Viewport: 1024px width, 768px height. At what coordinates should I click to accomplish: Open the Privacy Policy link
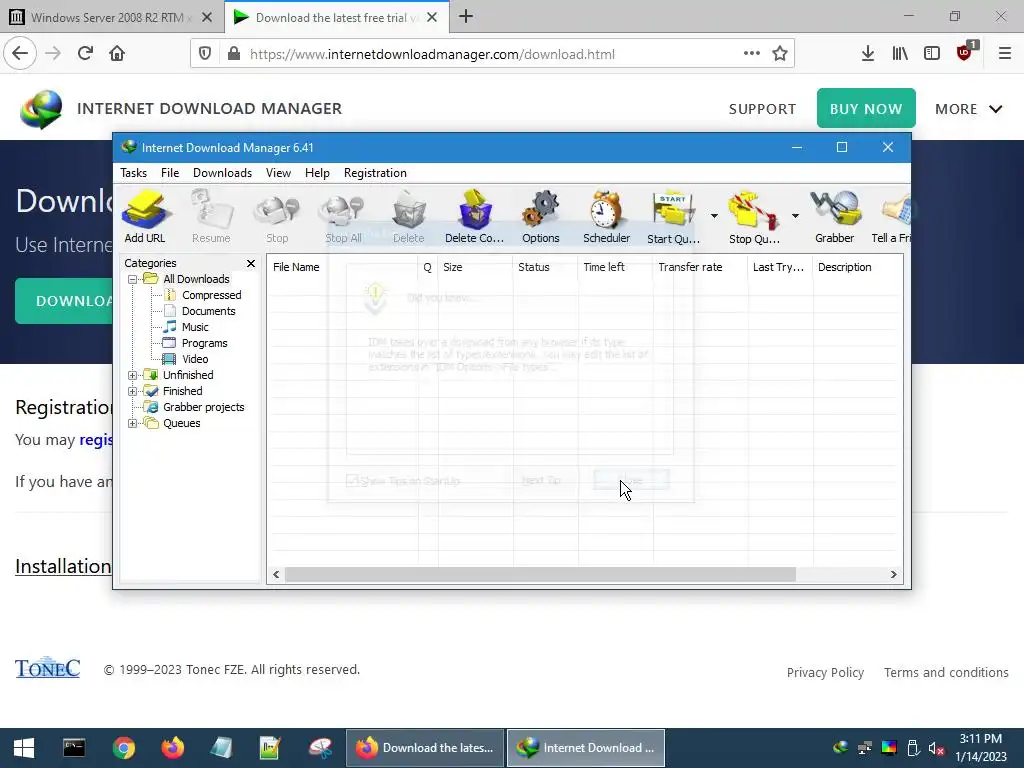point(825,673)
